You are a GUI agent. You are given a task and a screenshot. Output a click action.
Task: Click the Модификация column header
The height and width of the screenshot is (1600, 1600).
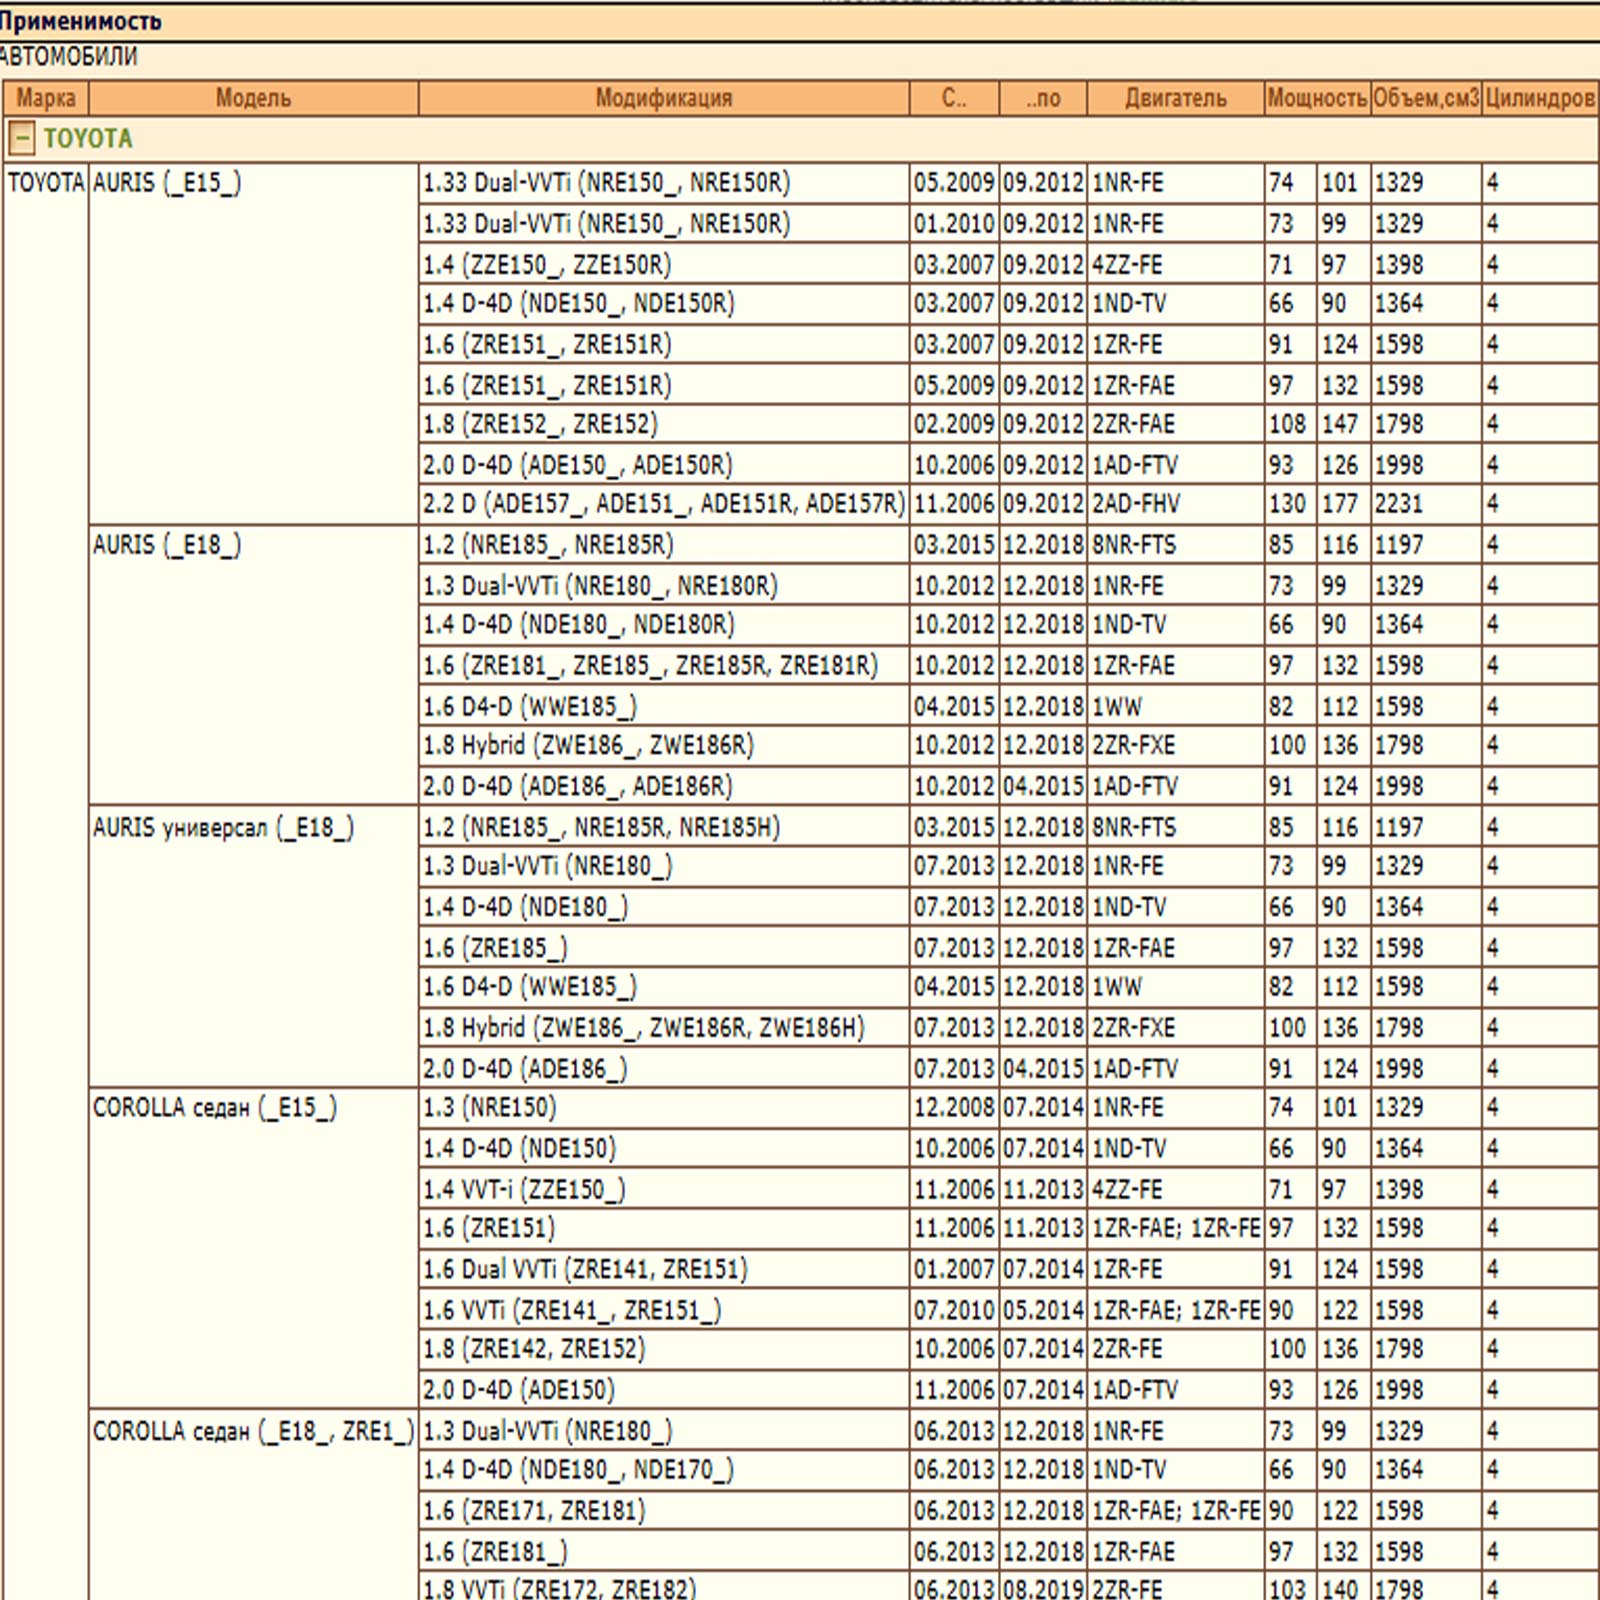[x=663, y=98]
